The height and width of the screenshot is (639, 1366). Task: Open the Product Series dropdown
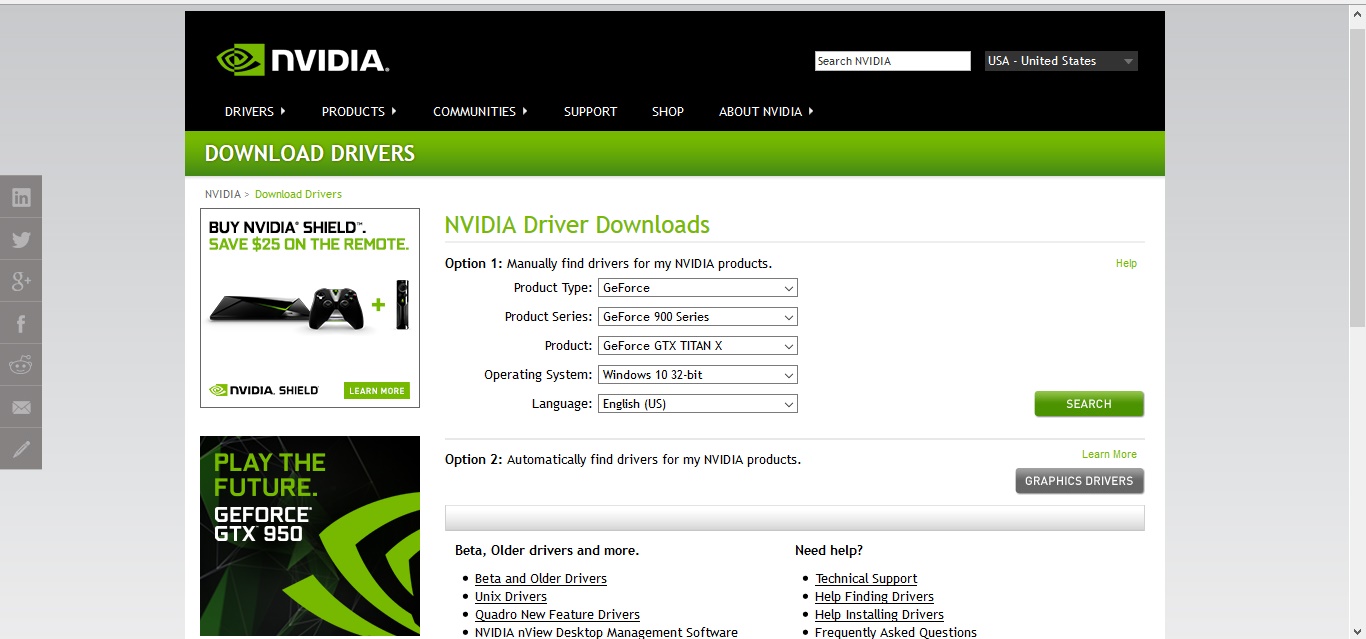698,317
